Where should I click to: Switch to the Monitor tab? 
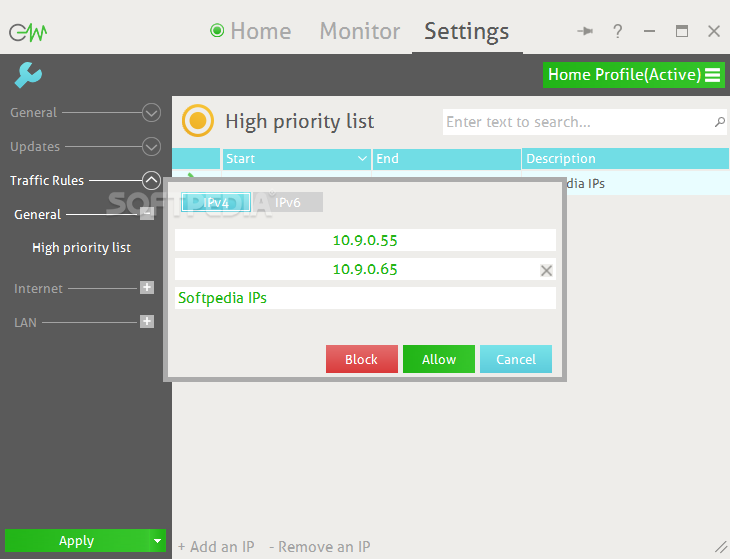(359, 31)
